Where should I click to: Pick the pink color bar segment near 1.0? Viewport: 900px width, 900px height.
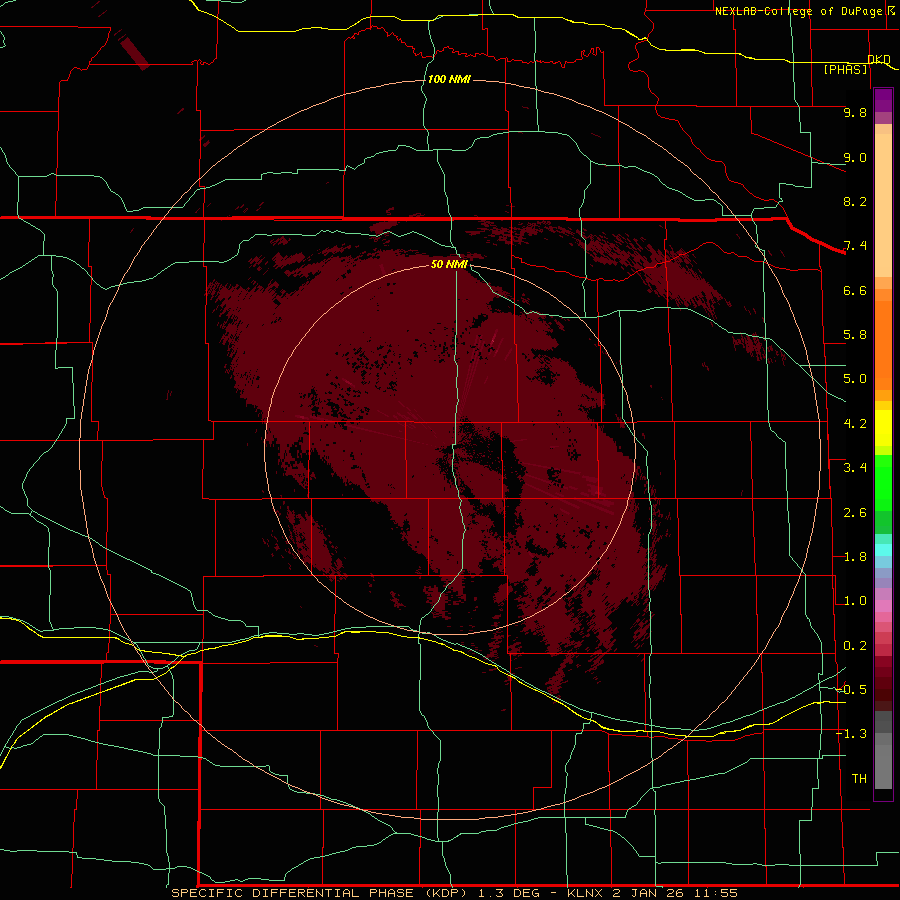(x=883, y=606)
